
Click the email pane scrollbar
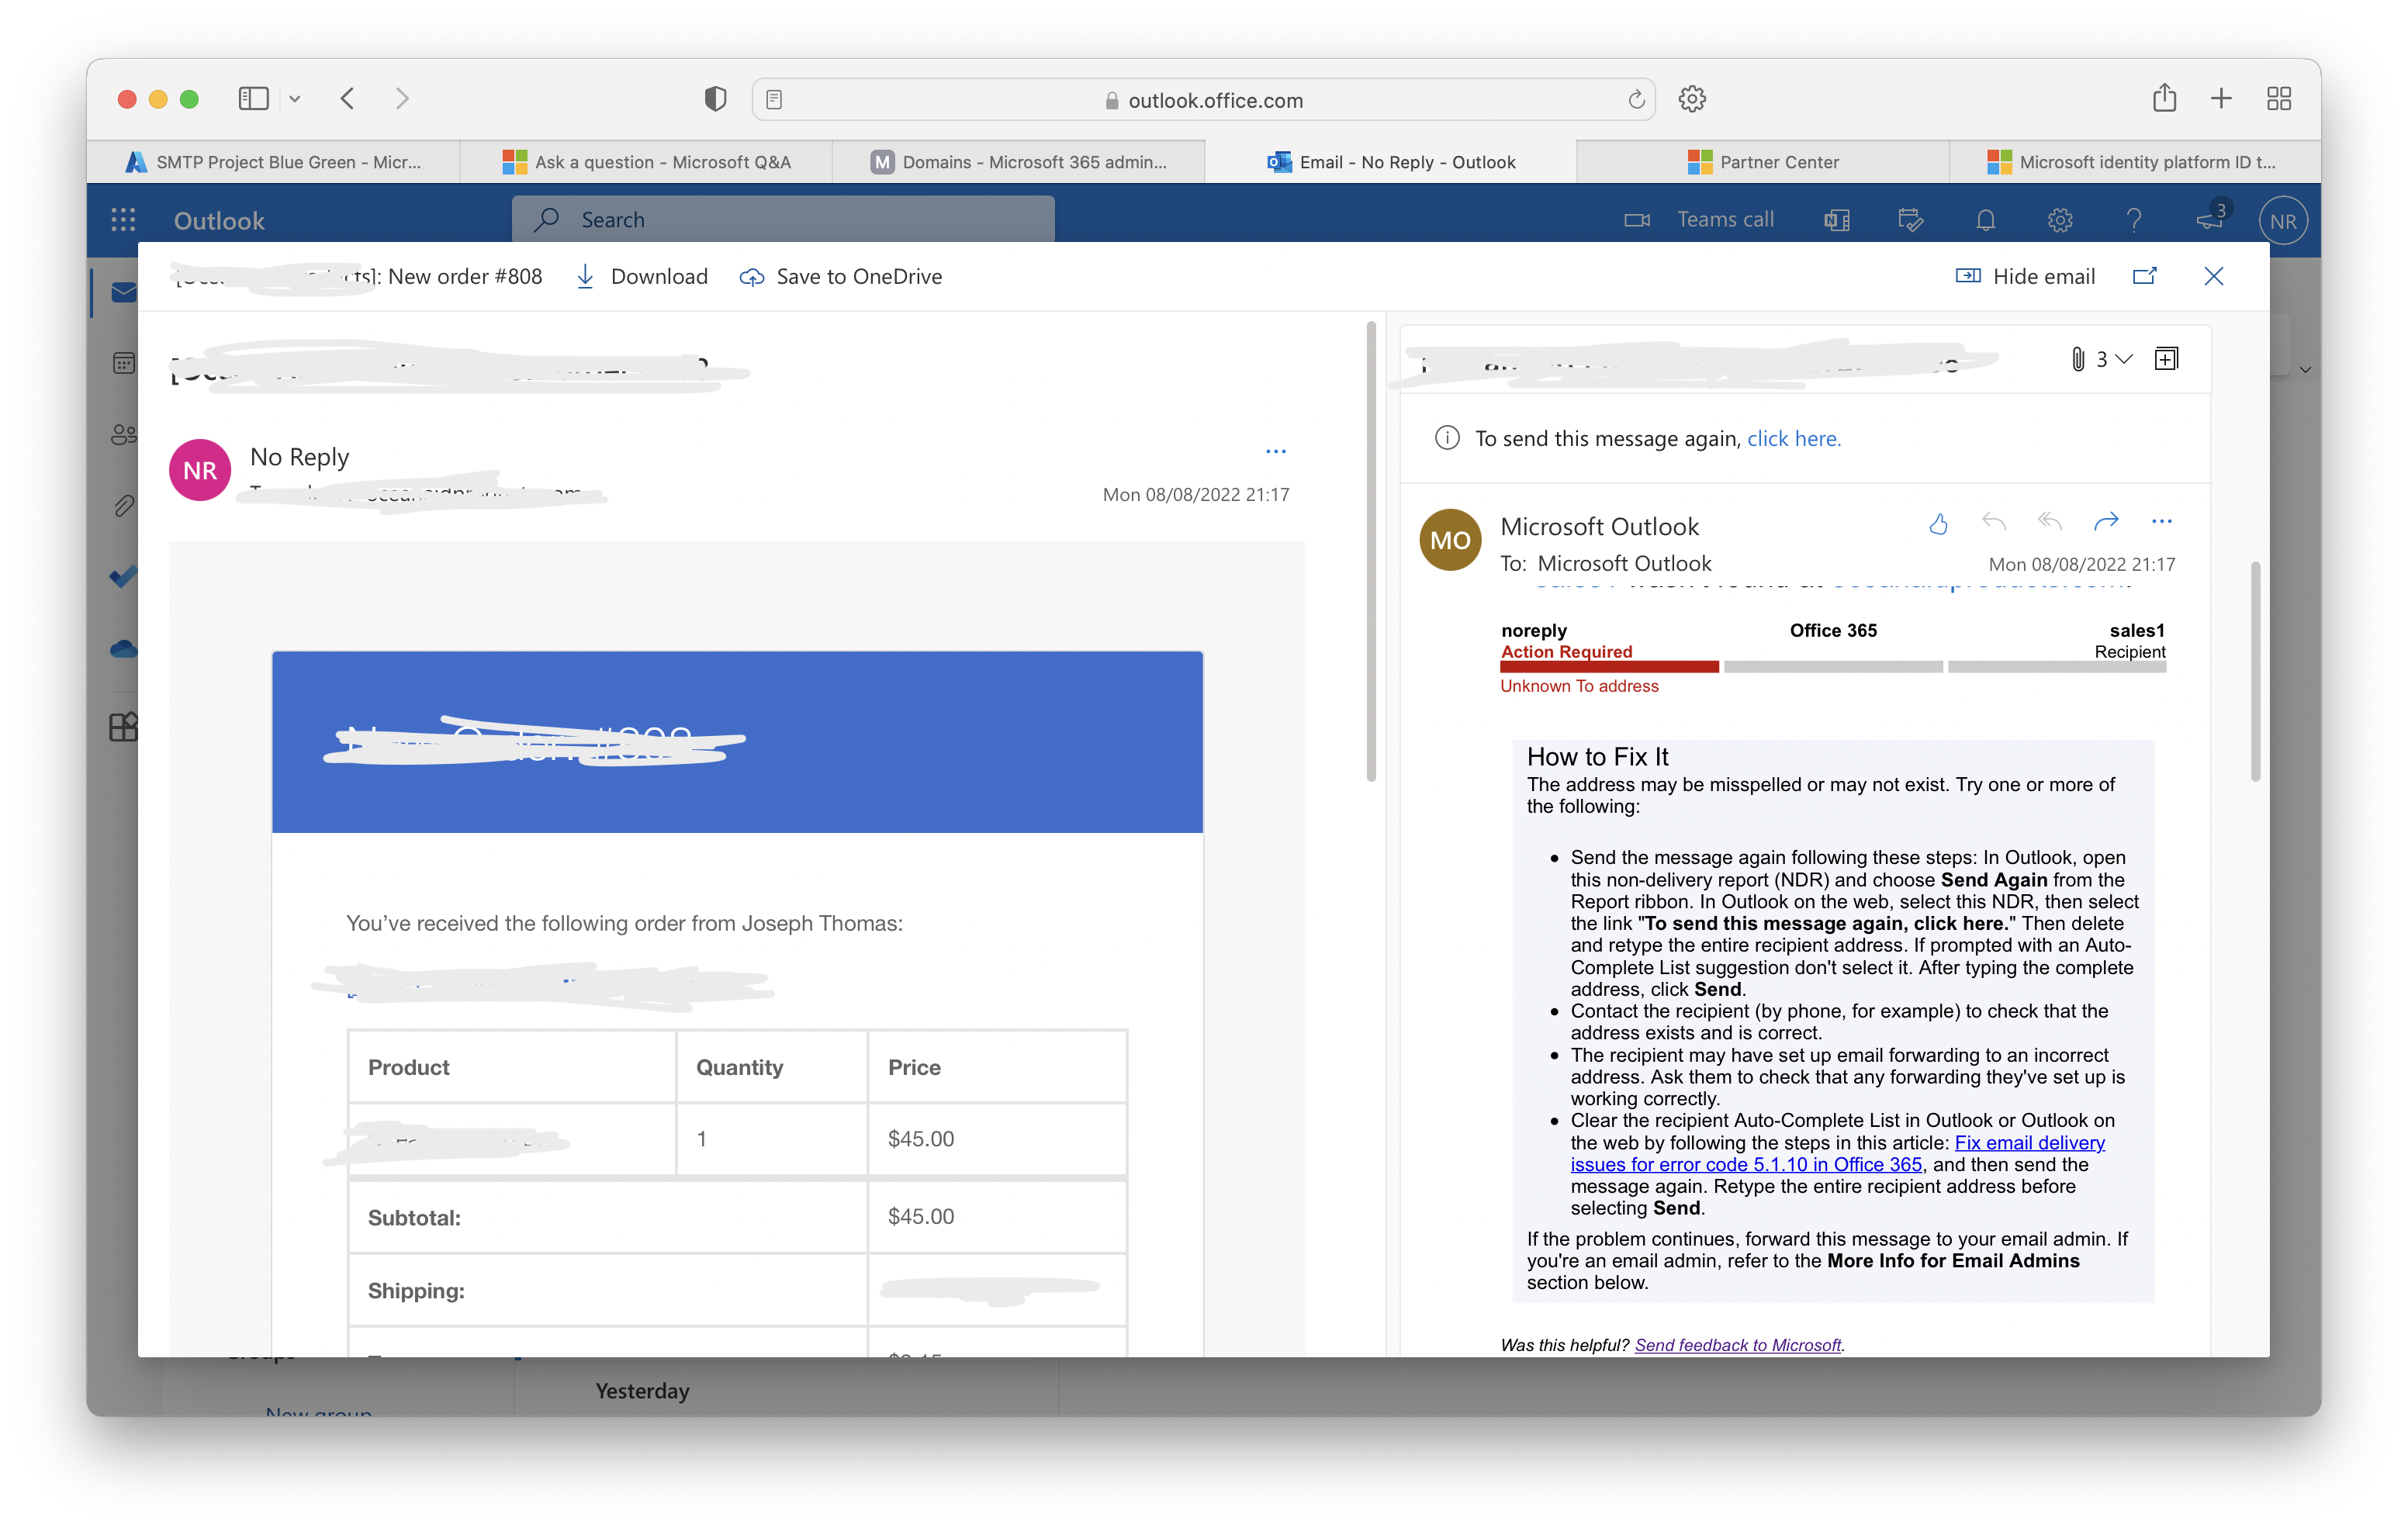(2255, 671)
